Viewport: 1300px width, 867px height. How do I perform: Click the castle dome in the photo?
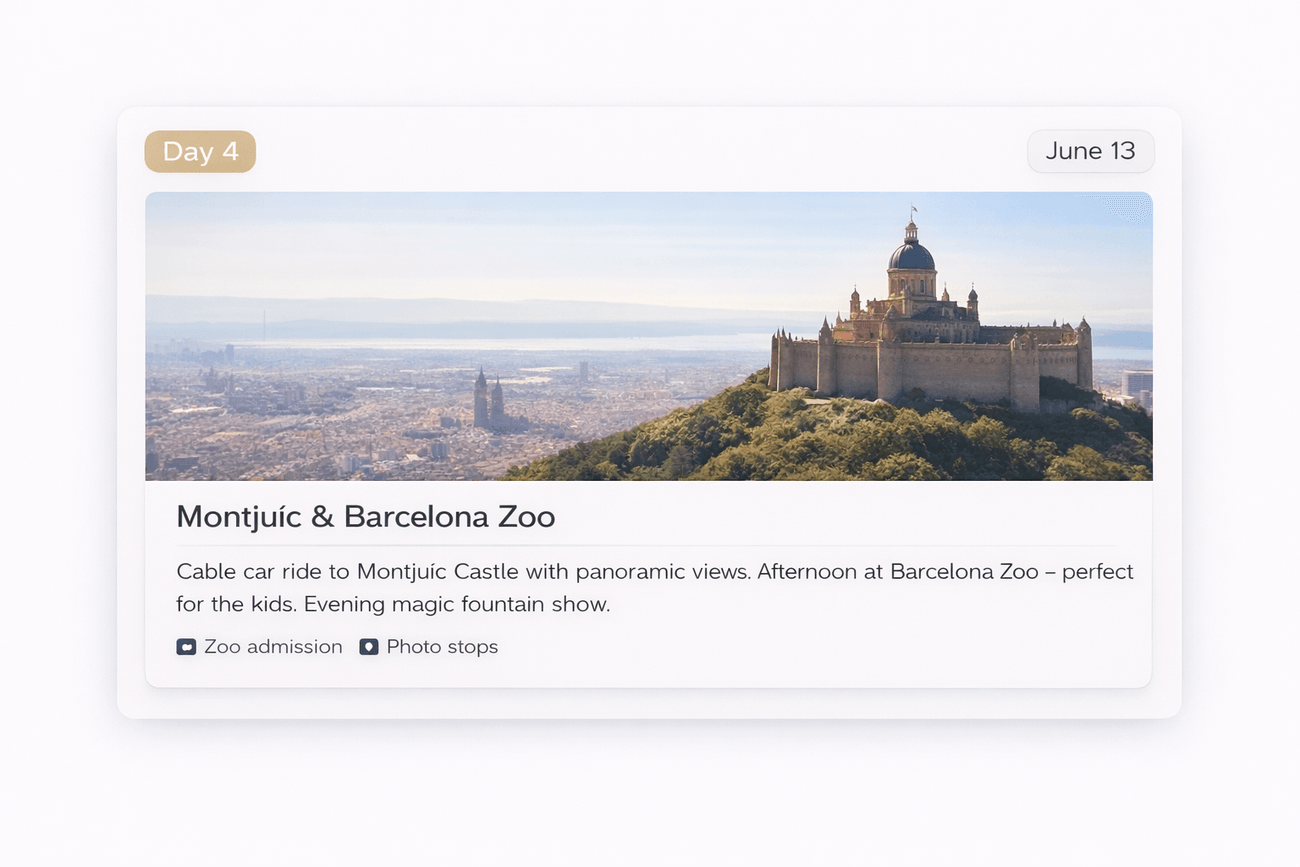[911, 254]
